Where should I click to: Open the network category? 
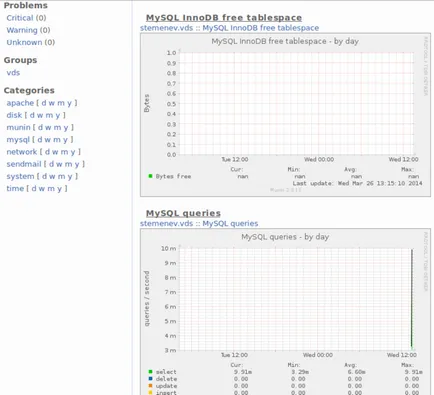[x=22, y=152]
